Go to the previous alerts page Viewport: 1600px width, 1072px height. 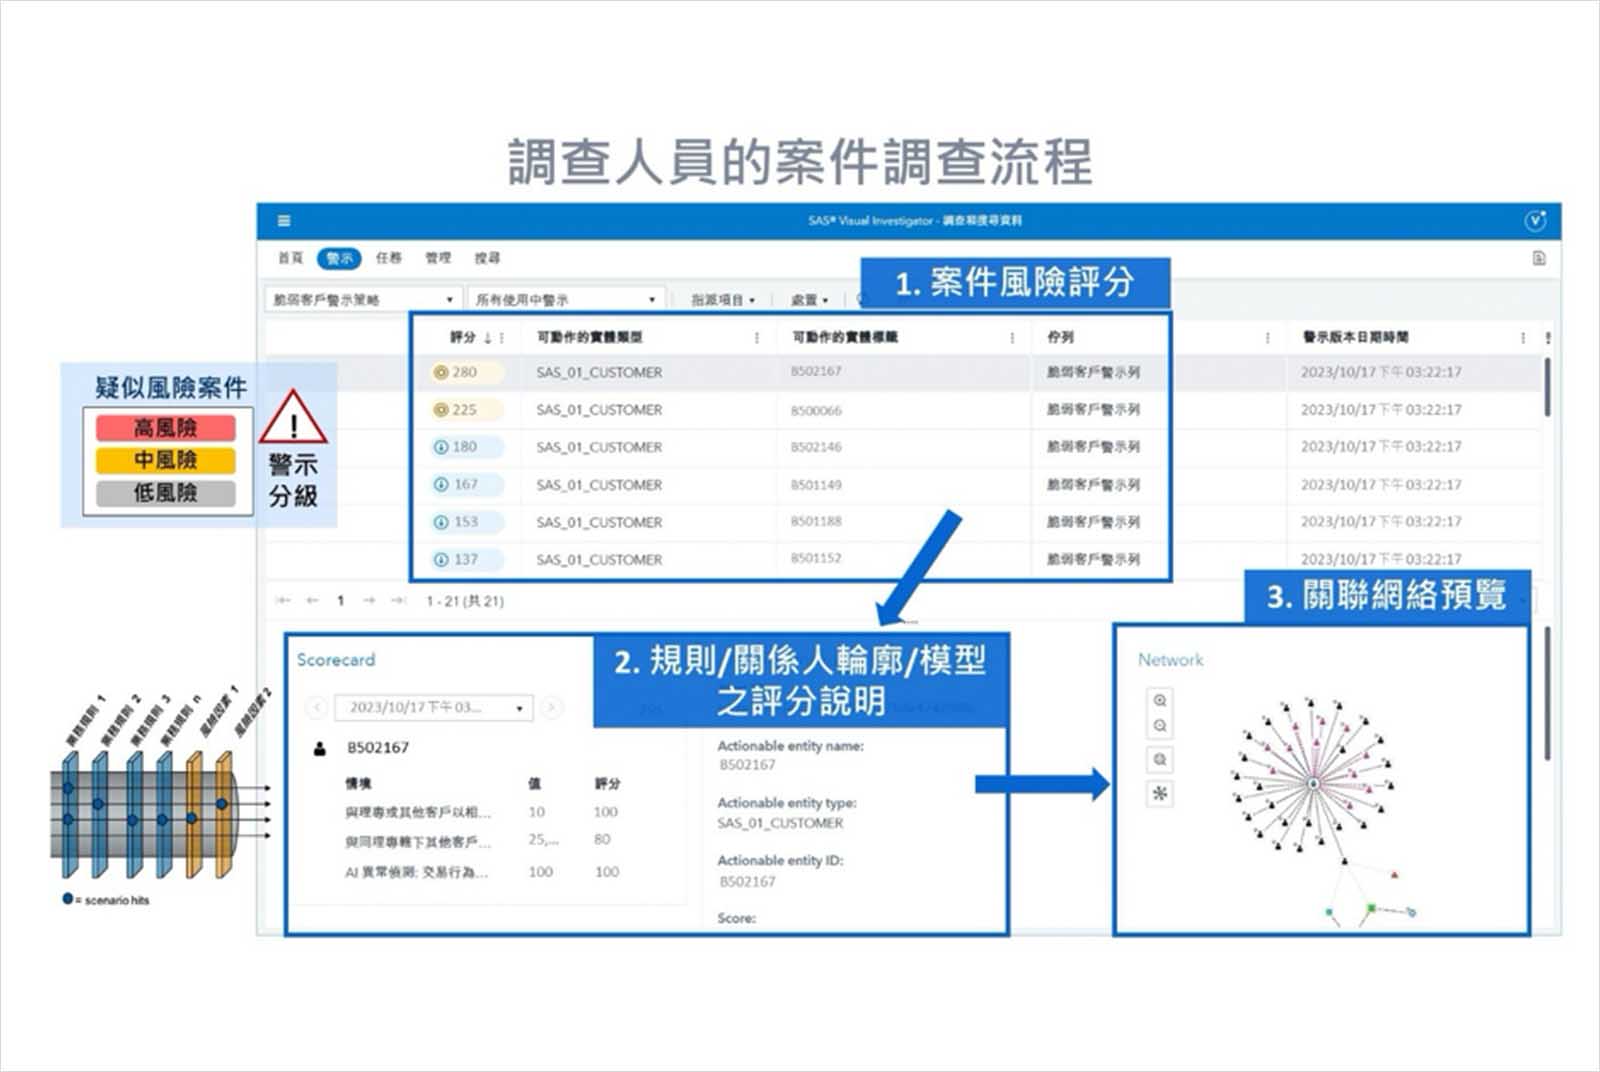click(x=312, y=600)
